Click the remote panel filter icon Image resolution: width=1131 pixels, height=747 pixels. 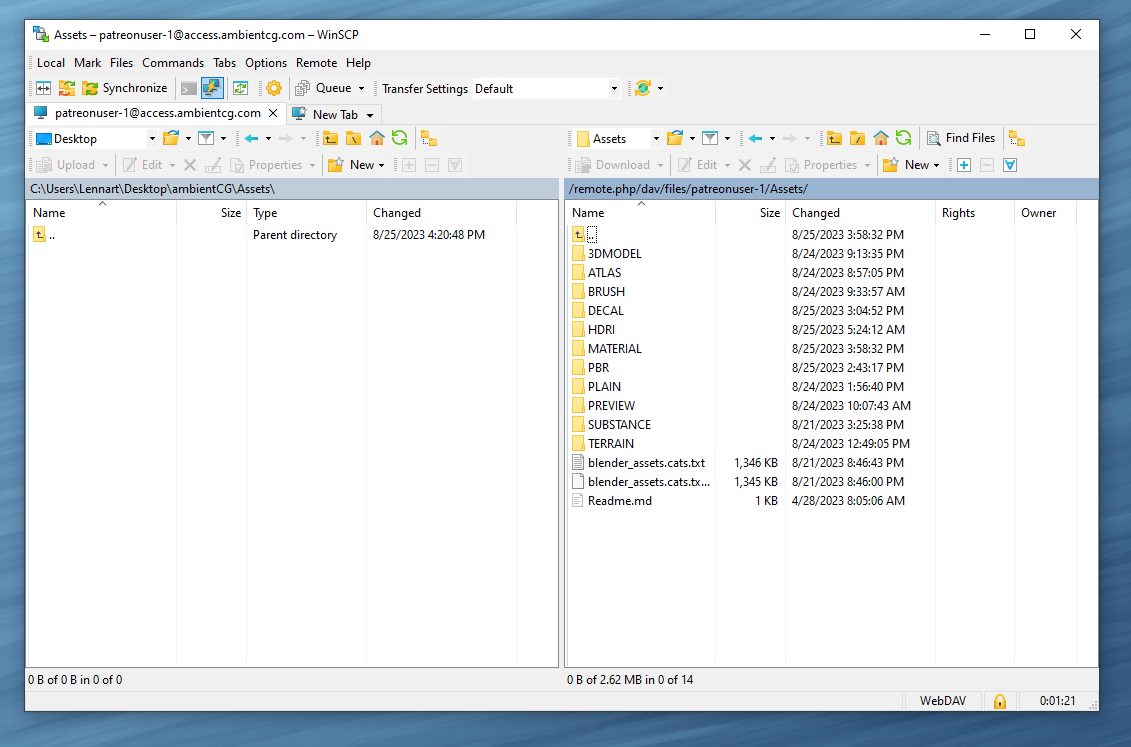point(710,138)
